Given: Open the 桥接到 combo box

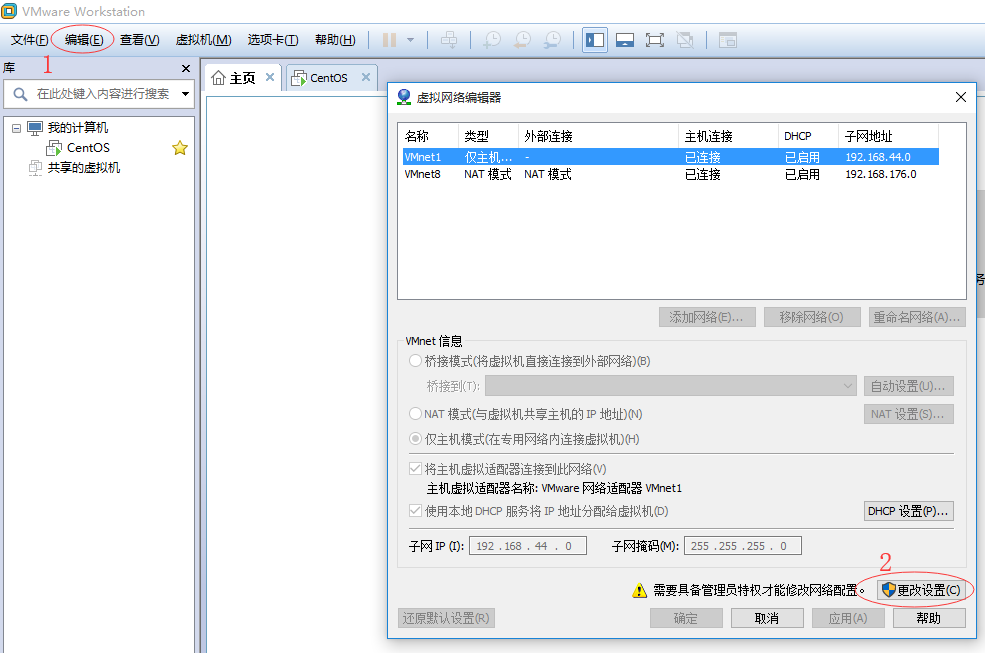Looking at the screenshot, I should [x=671, y=386].
